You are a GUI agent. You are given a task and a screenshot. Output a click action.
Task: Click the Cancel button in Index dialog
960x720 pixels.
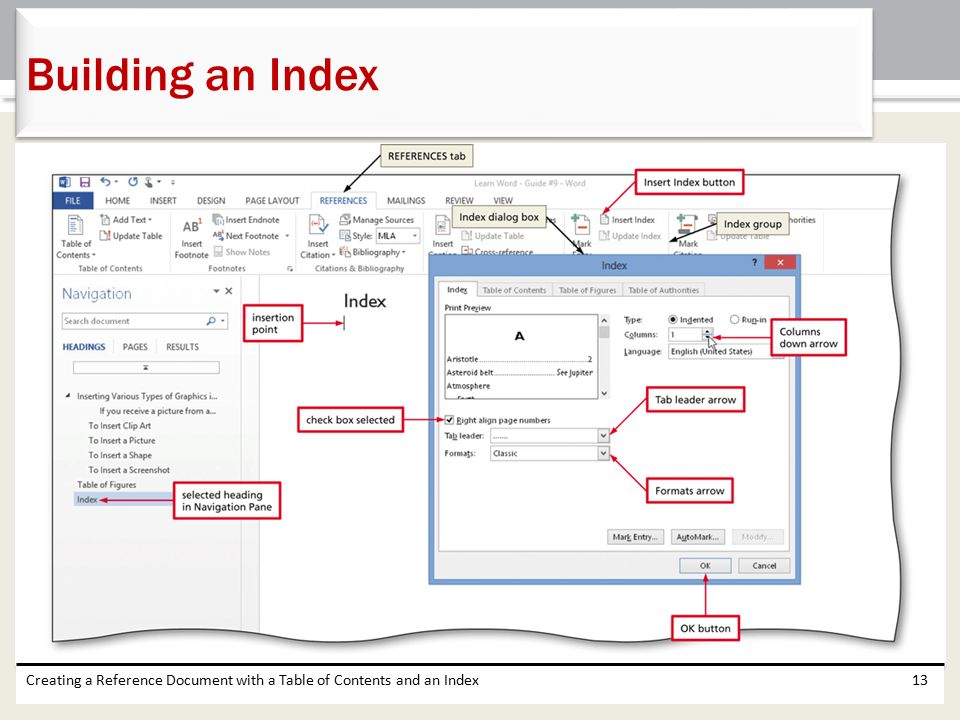(x=764, y=566)
